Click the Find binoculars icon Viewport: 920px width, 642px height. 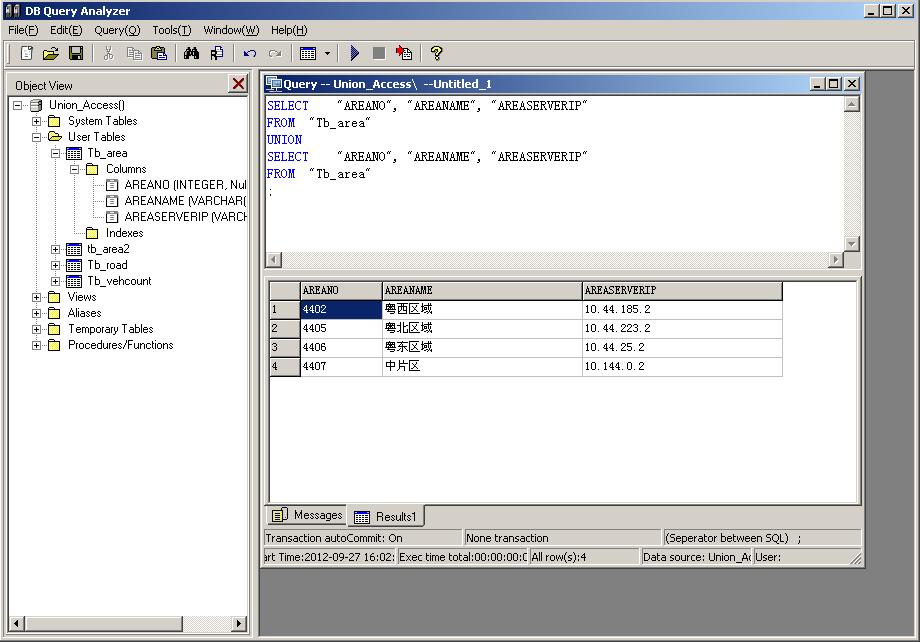tap(192, 53)
